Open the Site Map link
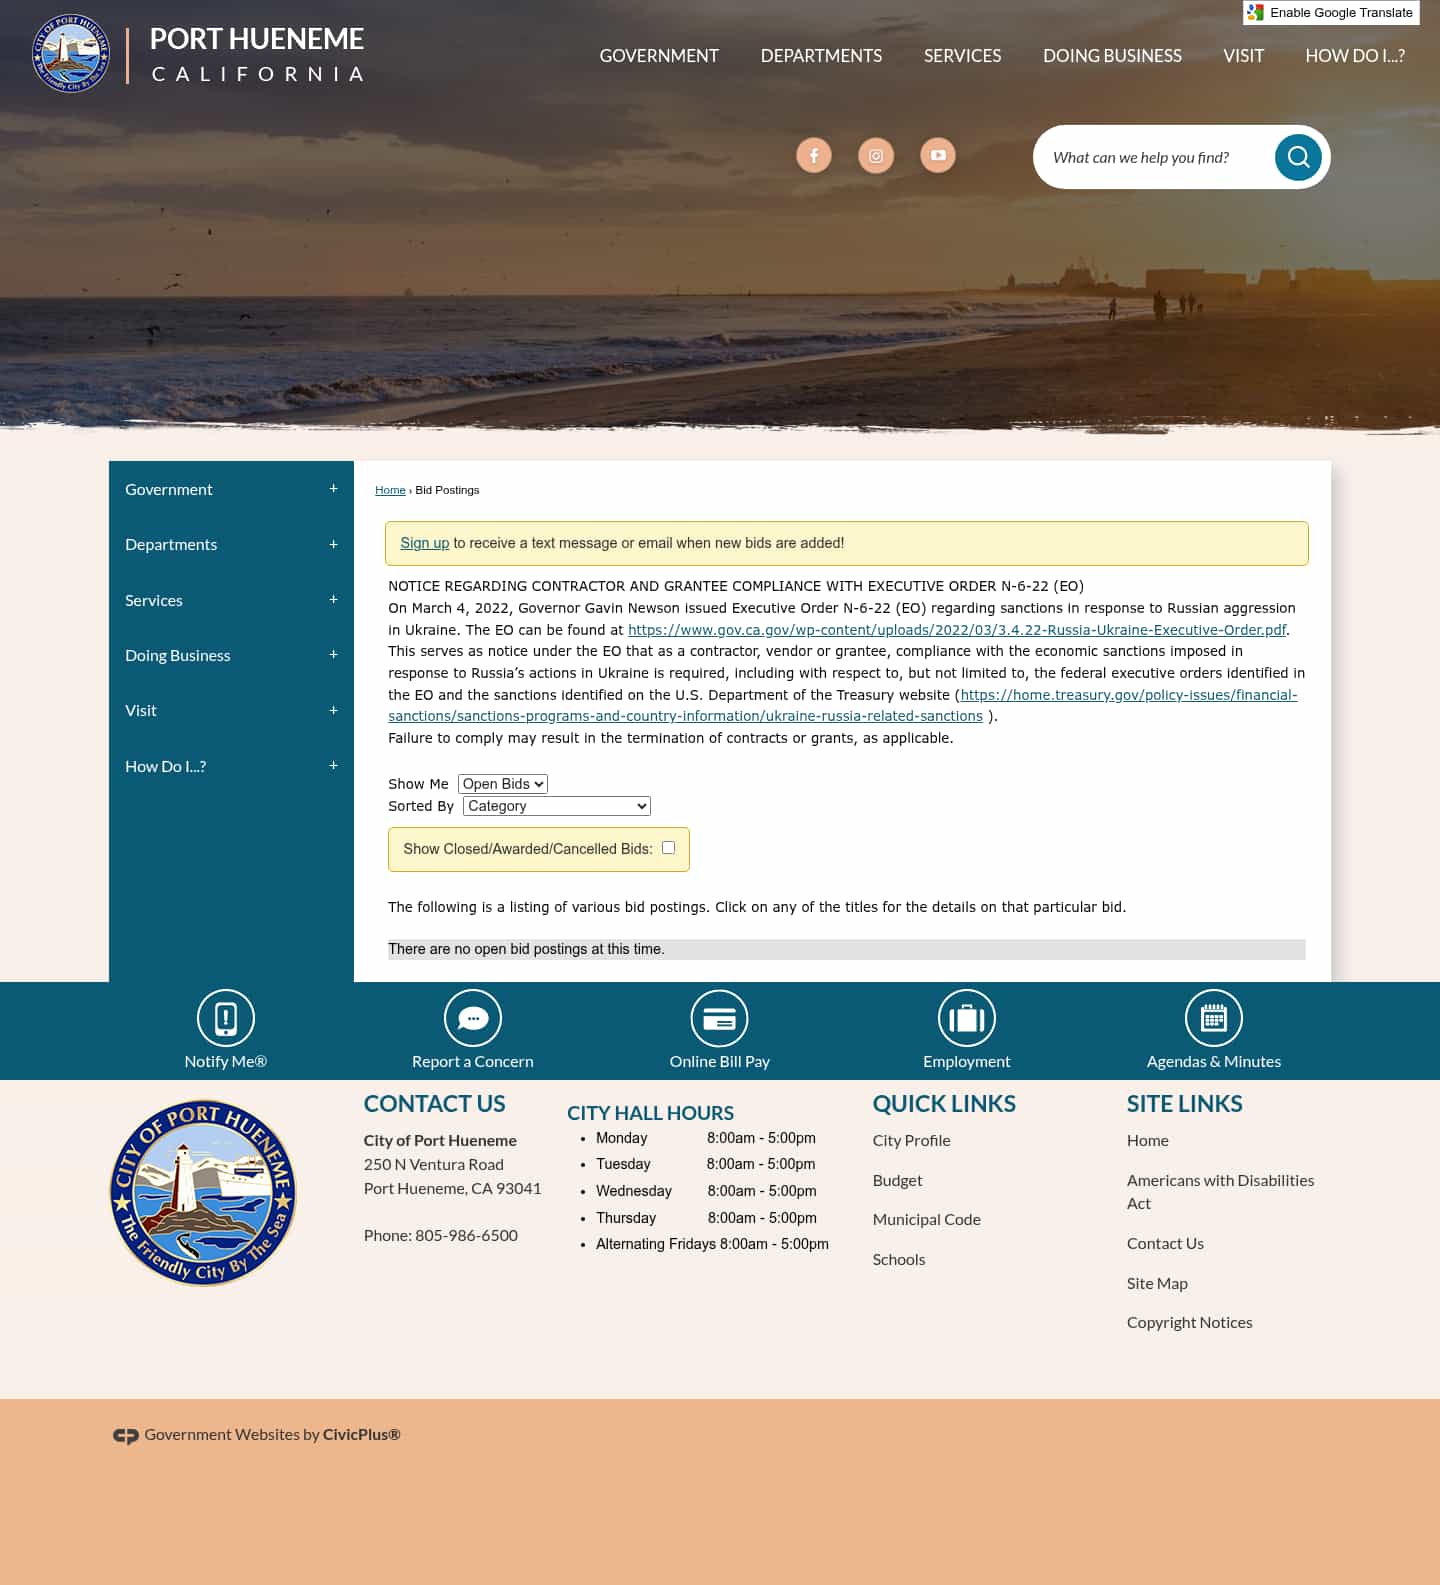Image resolution: width=1440 pixels, height=1585 pixels. coord(1157,1283)
